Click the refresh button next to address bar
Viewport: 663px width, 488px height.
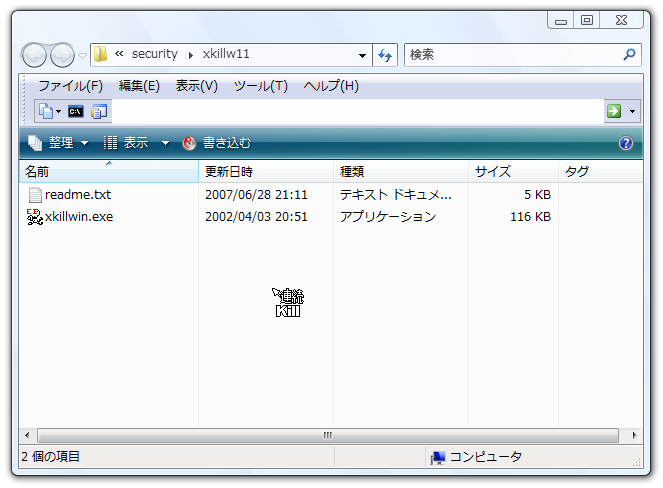point(385,55)
